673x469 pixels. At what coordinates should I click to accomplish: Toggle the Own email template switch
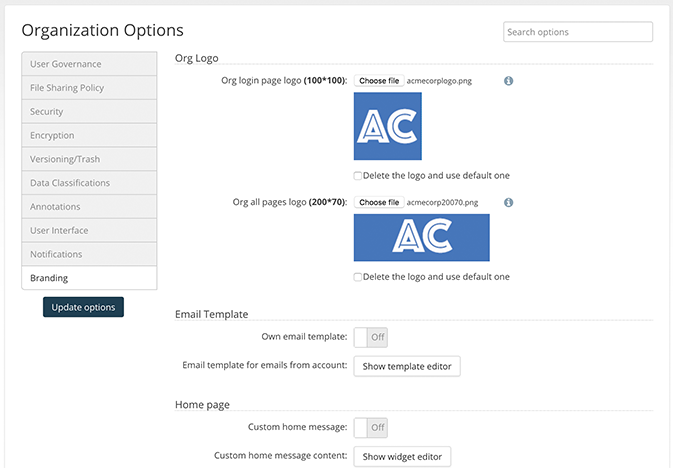pos(371,338)
